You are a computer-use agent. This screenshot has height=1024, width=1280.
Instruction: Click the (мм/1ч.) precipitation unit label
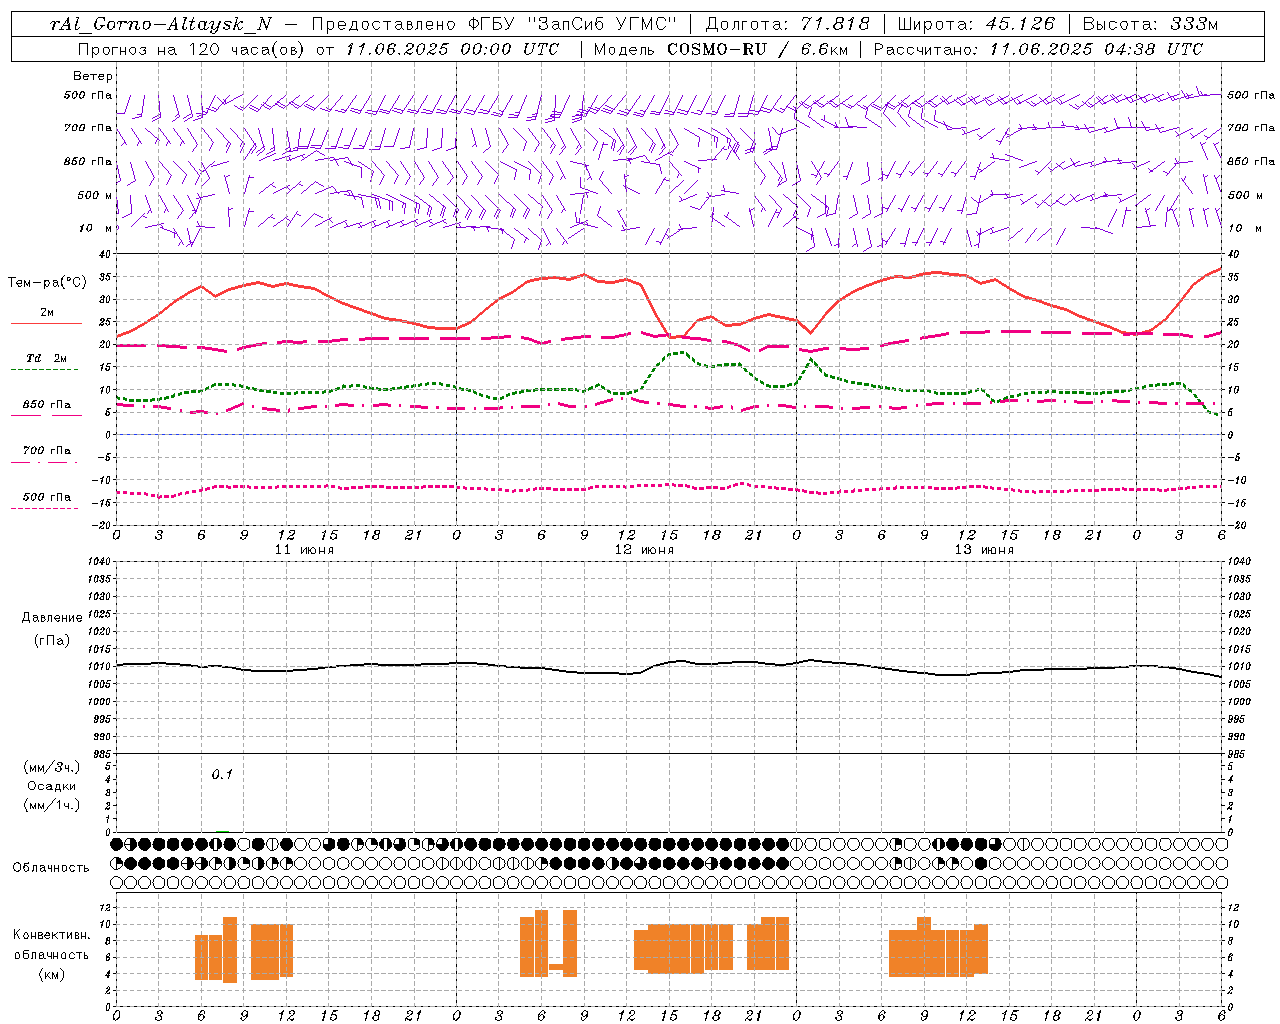pyautogui.click(x=52, y=805)
